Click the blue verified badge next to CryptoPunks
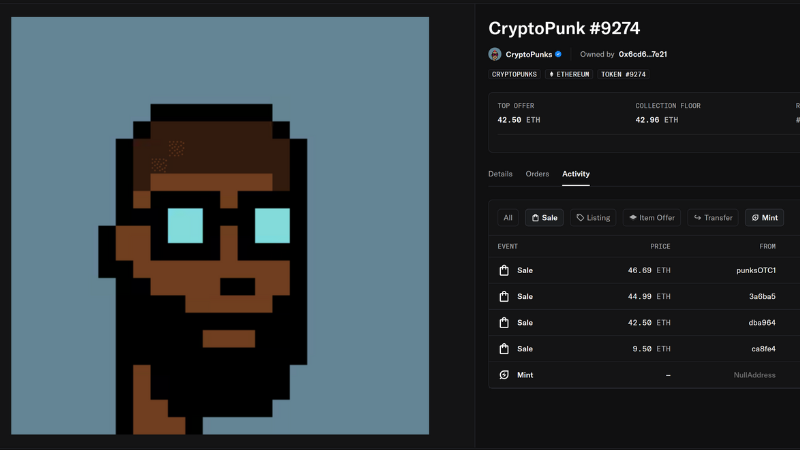The image size is (800, 450). (558, 54)
